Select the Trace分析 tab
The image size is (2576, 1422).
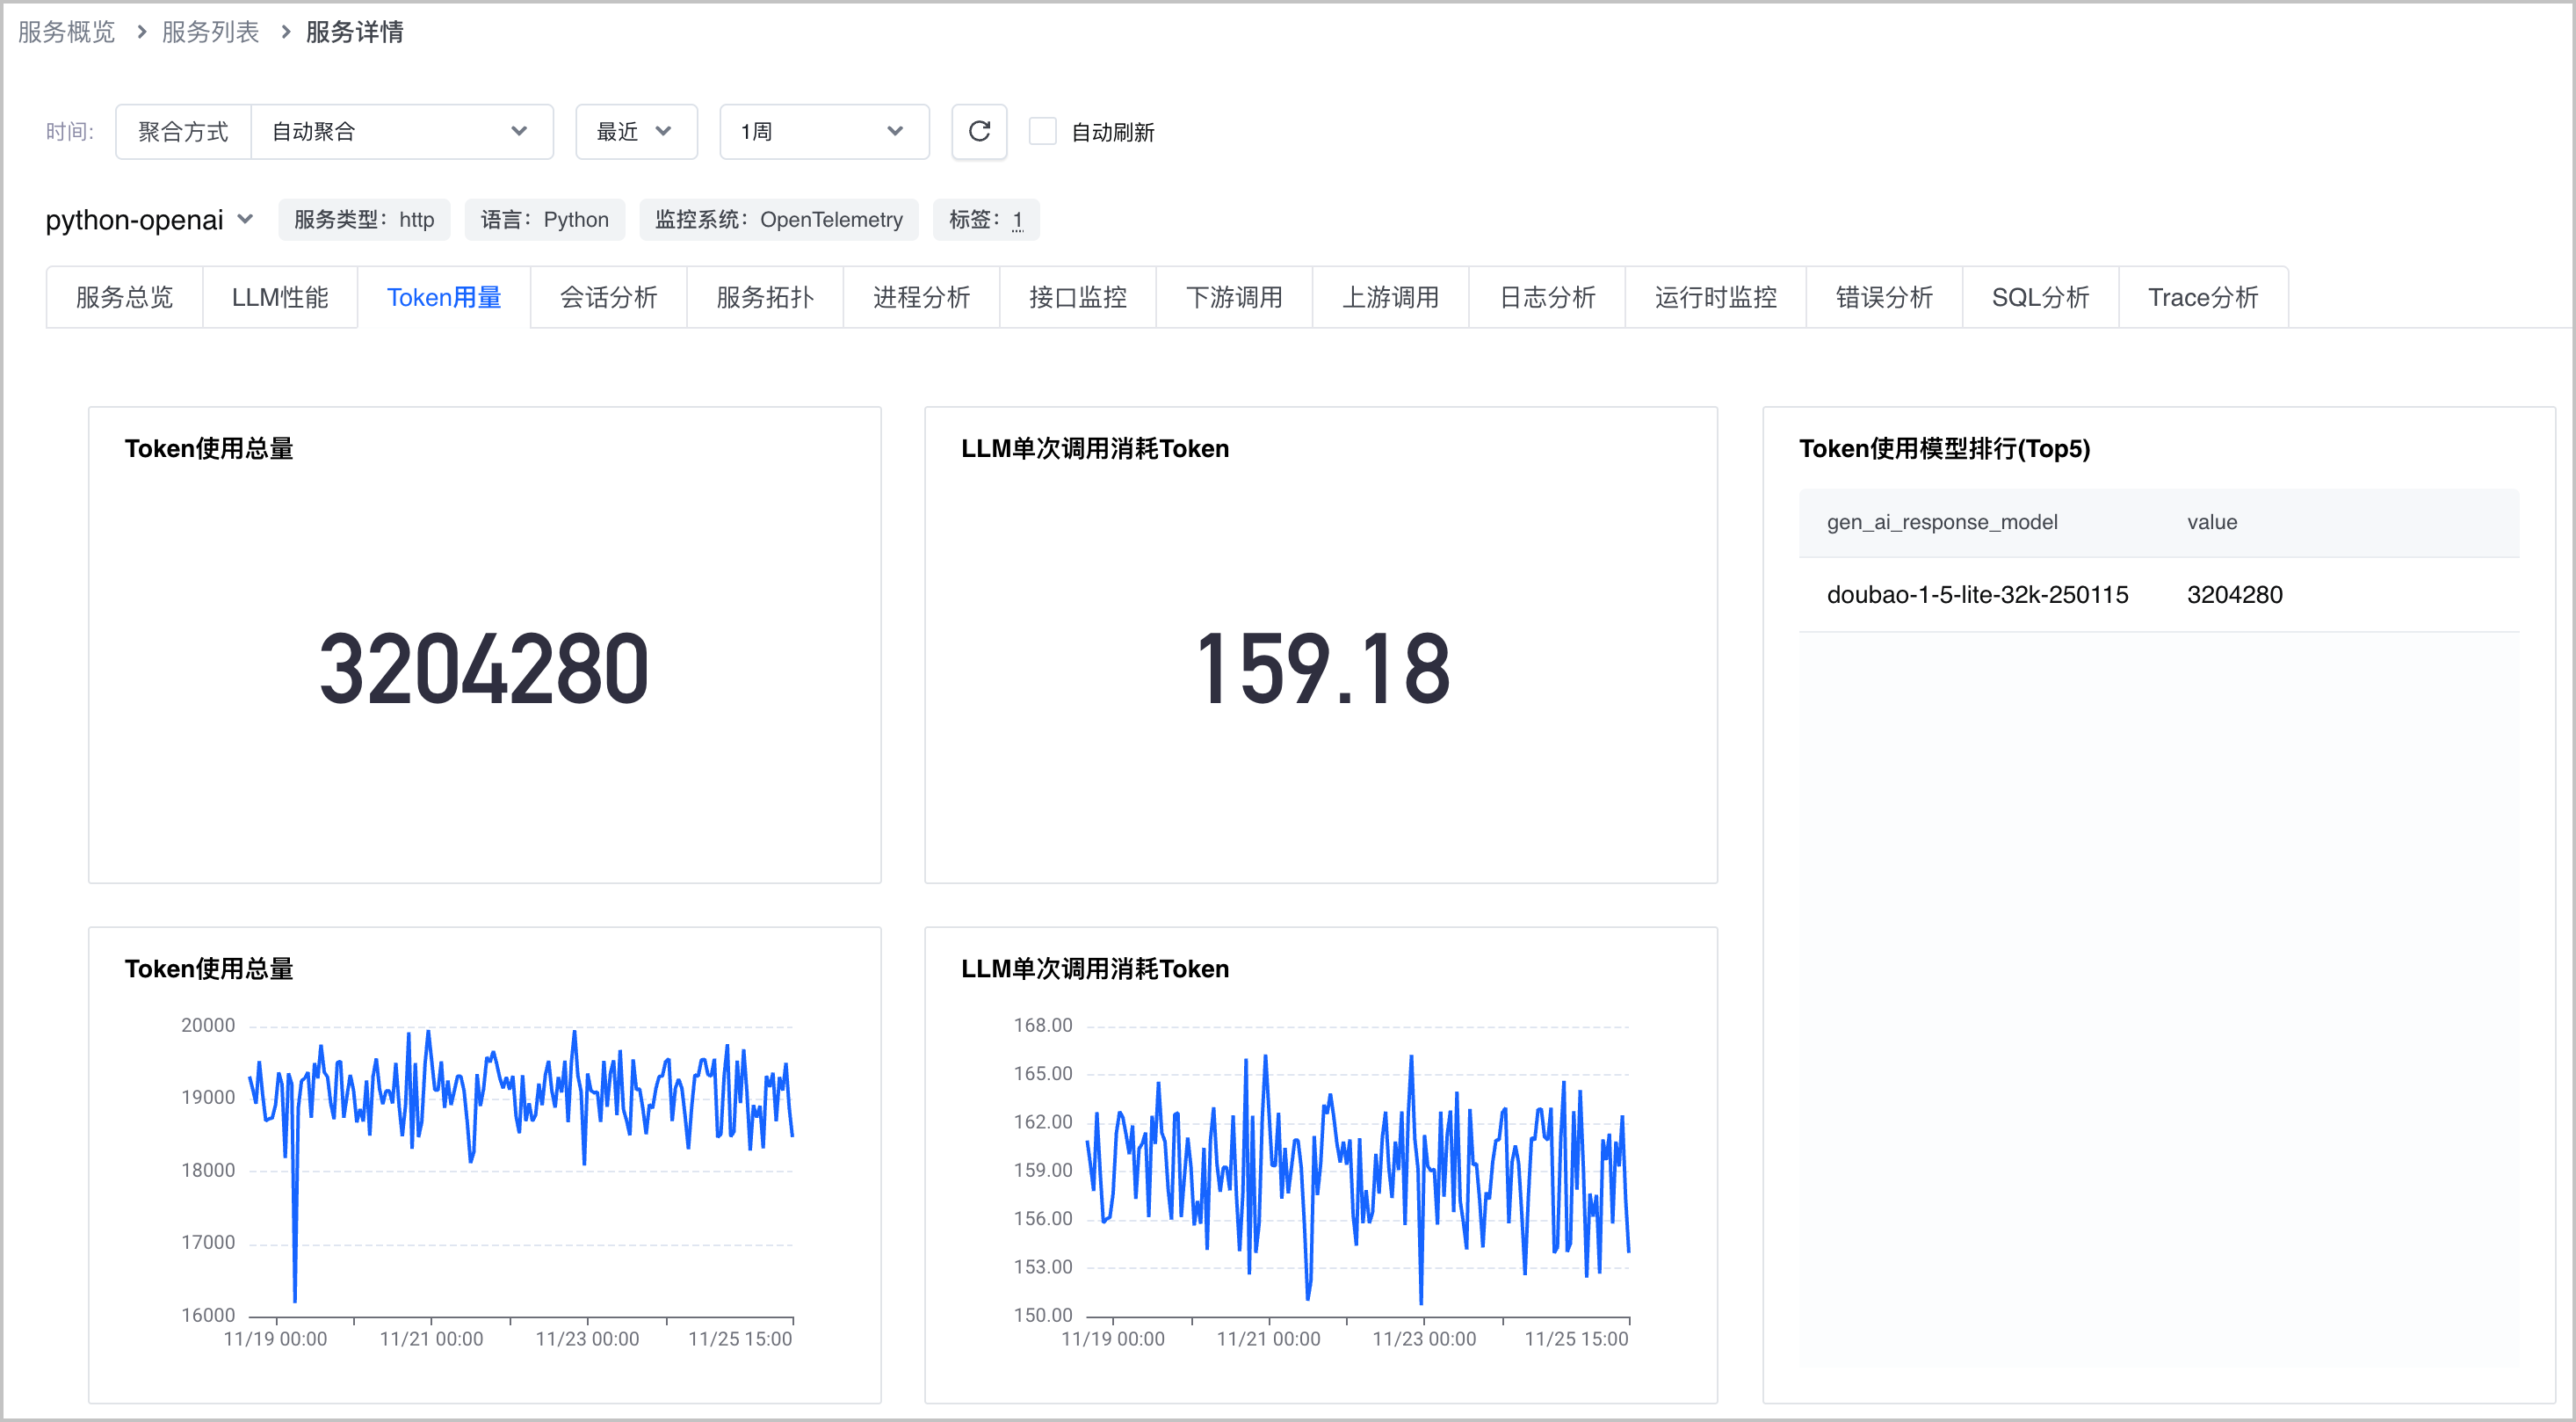(x=2203, y=297)
